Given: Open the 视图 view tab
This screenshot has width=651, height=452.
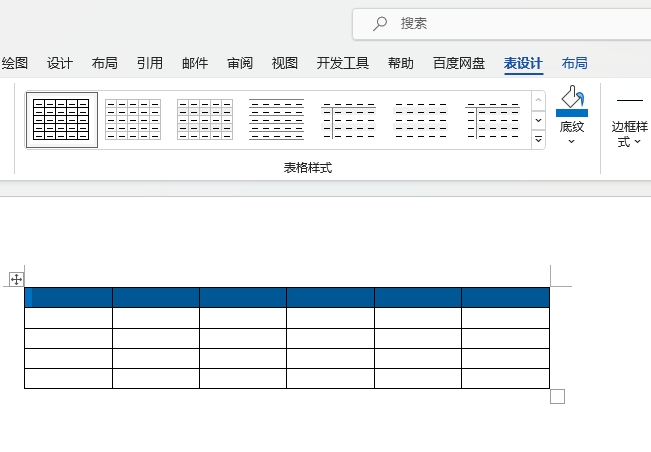Looking at the screenshot, I should tap(285, 64).
